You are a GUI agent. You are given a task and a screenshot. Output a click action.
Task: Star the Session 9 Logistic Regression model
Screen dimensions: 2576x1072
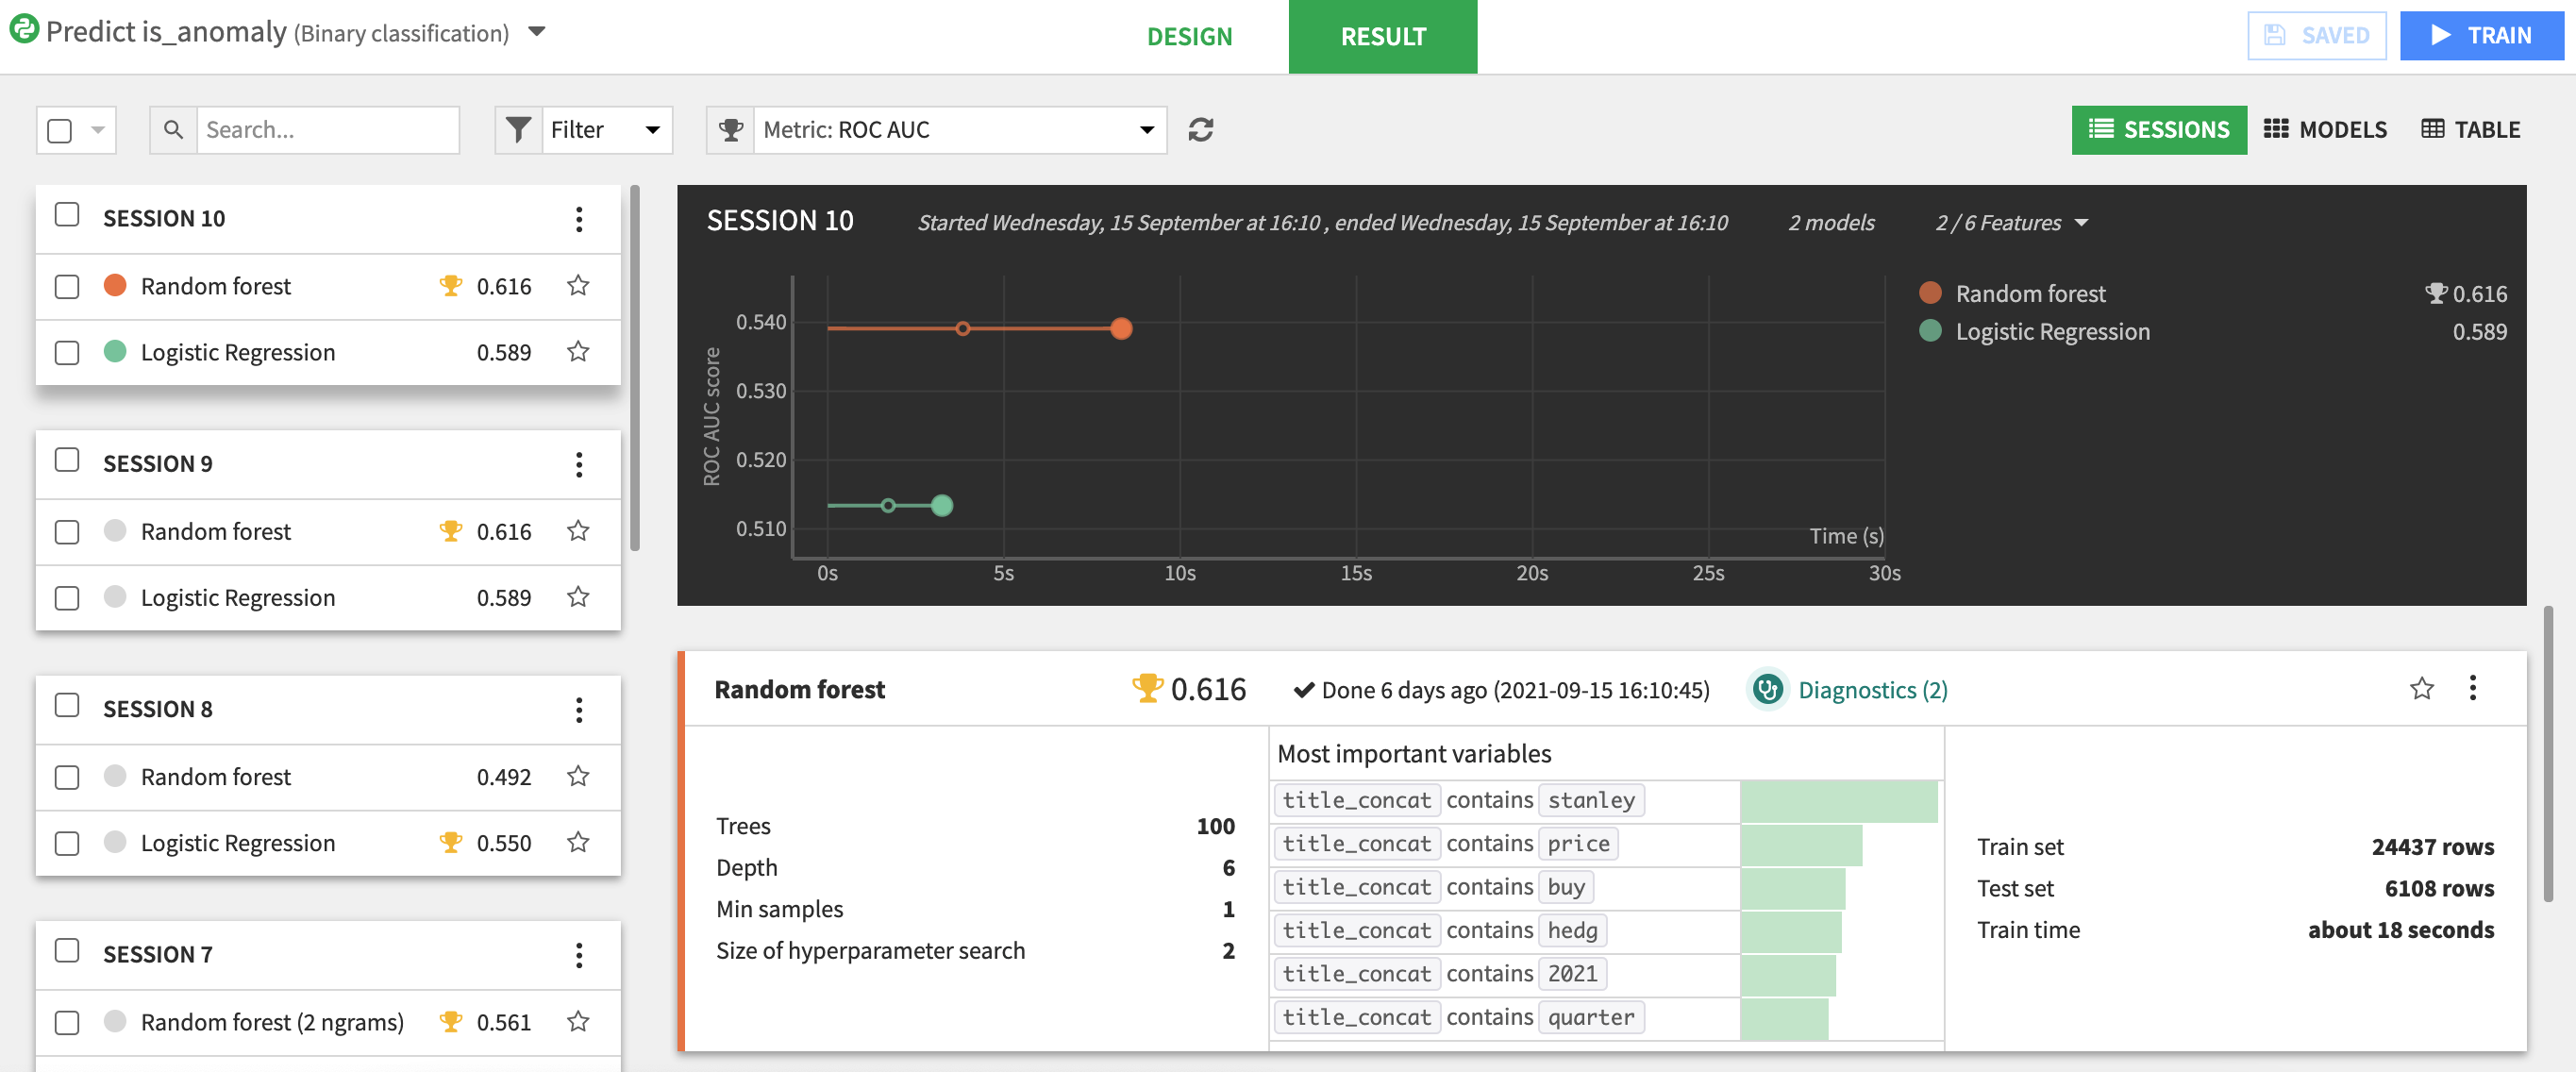click(x=578, y=597)
